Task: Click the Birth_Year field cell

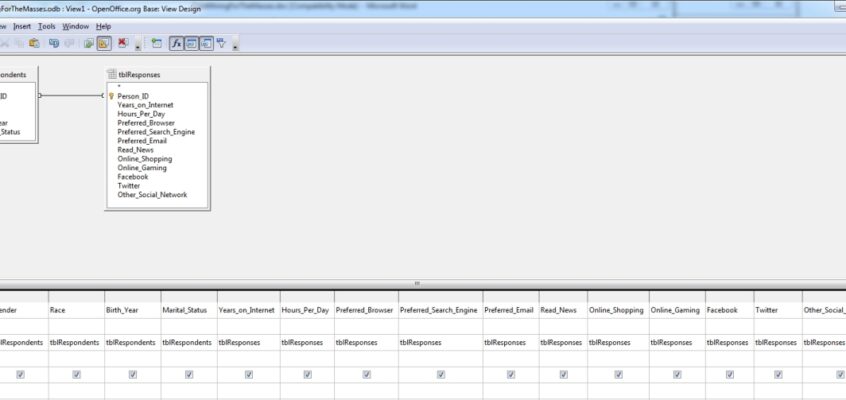Action: tap(133, 310)
